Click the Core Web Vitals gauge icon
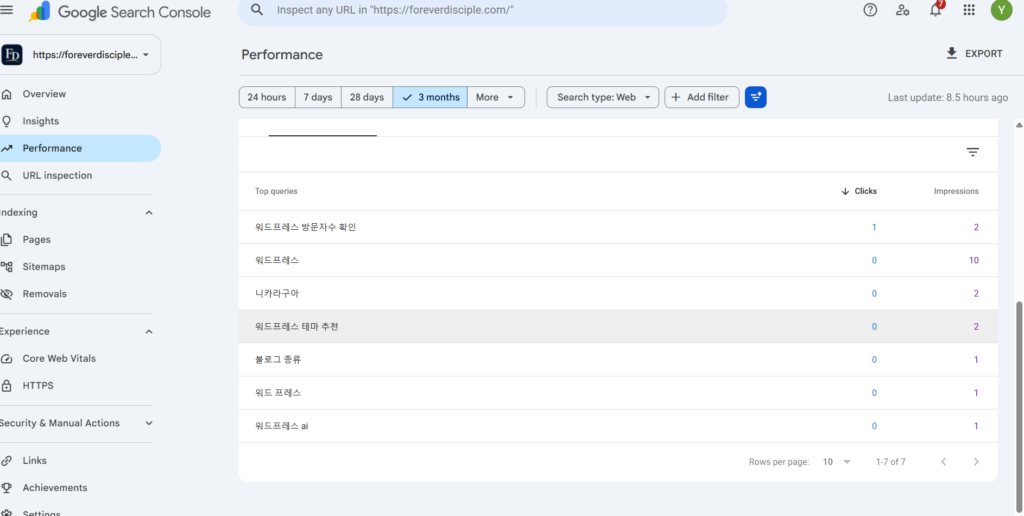 point(7,359)
